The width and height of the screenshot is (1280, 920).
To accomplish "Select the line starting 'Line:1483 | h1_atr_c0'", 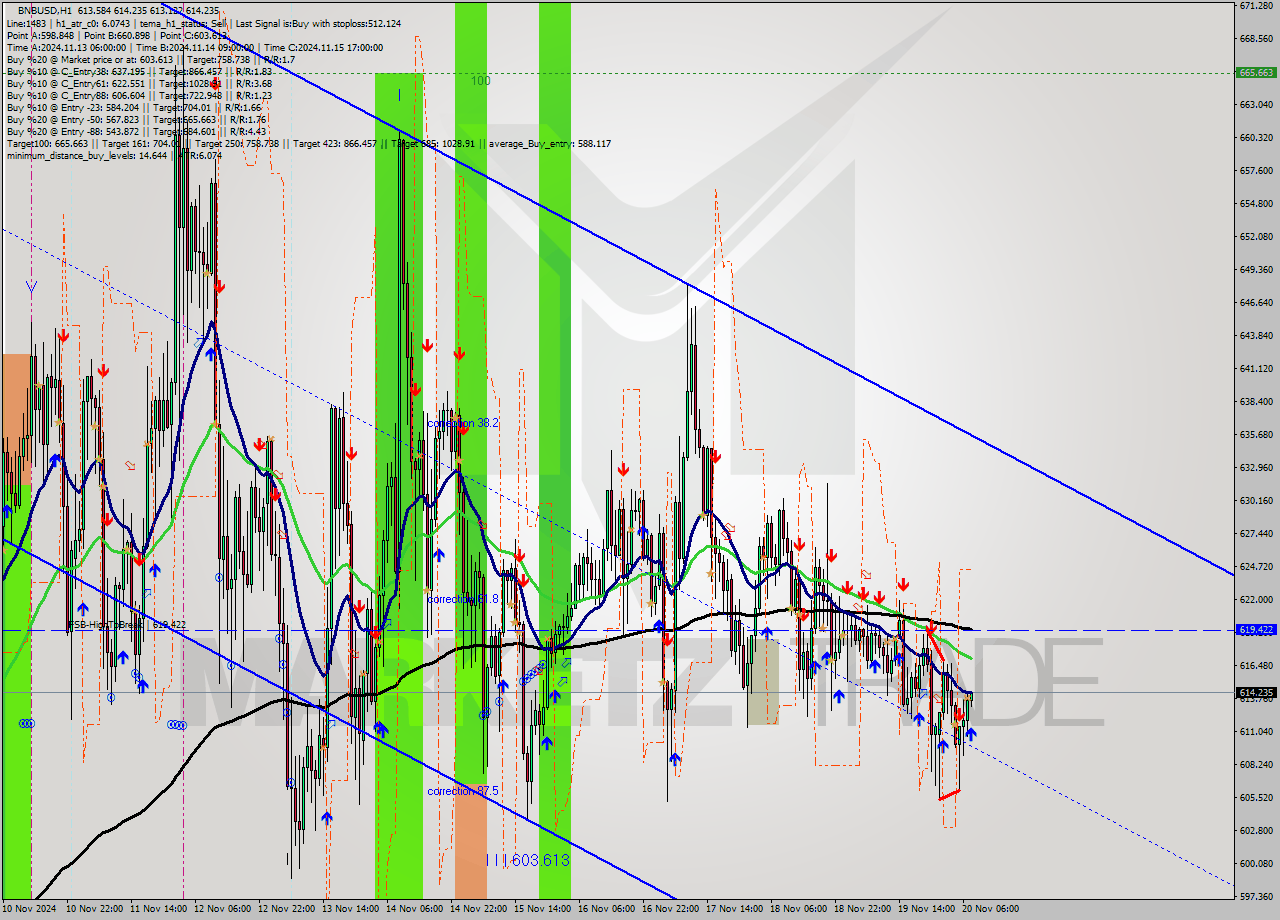I will 203,22.
